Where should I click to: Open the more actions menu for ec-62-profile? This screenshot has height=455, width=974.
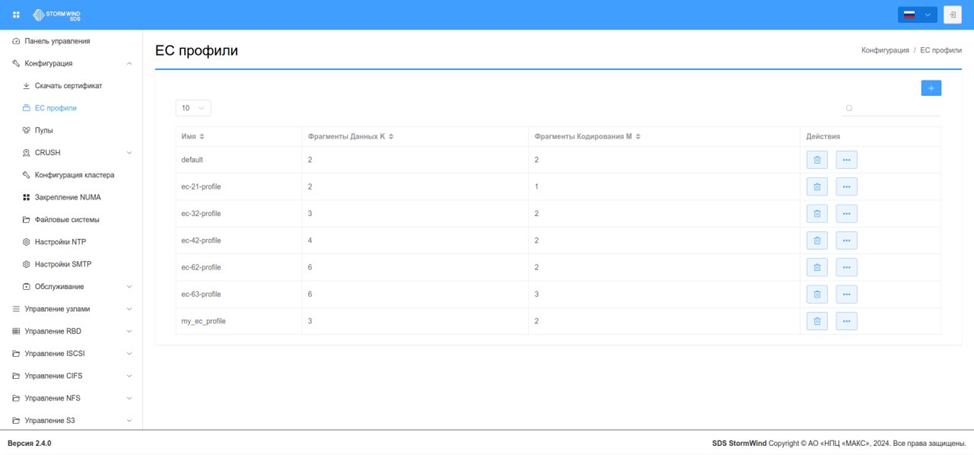click(846, 267)
